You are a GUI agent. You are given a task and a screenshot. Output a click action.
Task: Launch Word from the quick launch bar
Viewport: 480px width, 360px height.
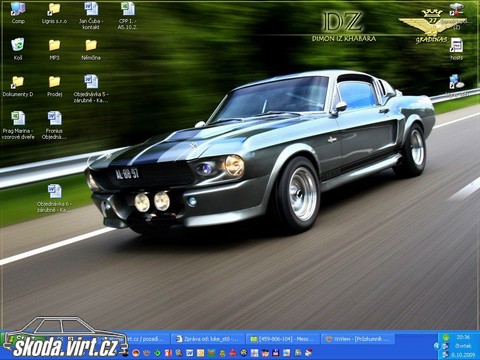pos(189,353)
